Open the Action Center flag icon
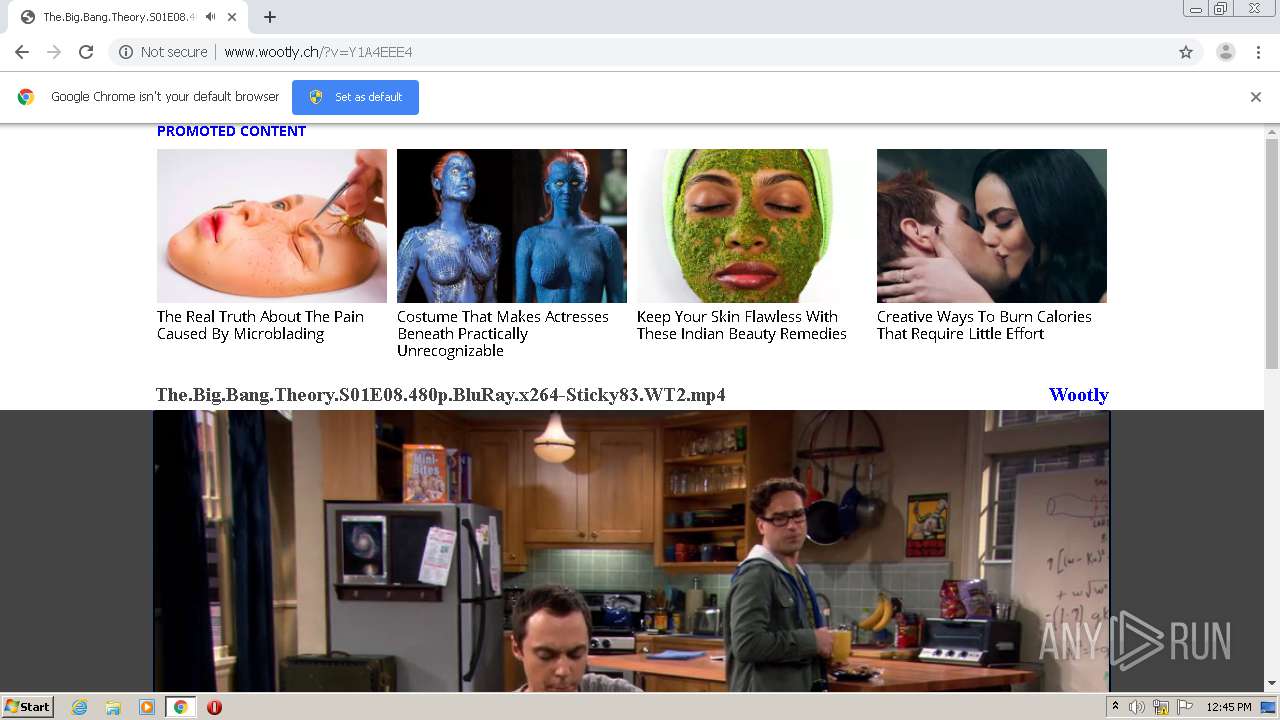1280x720 pixels. (1185, 707)
